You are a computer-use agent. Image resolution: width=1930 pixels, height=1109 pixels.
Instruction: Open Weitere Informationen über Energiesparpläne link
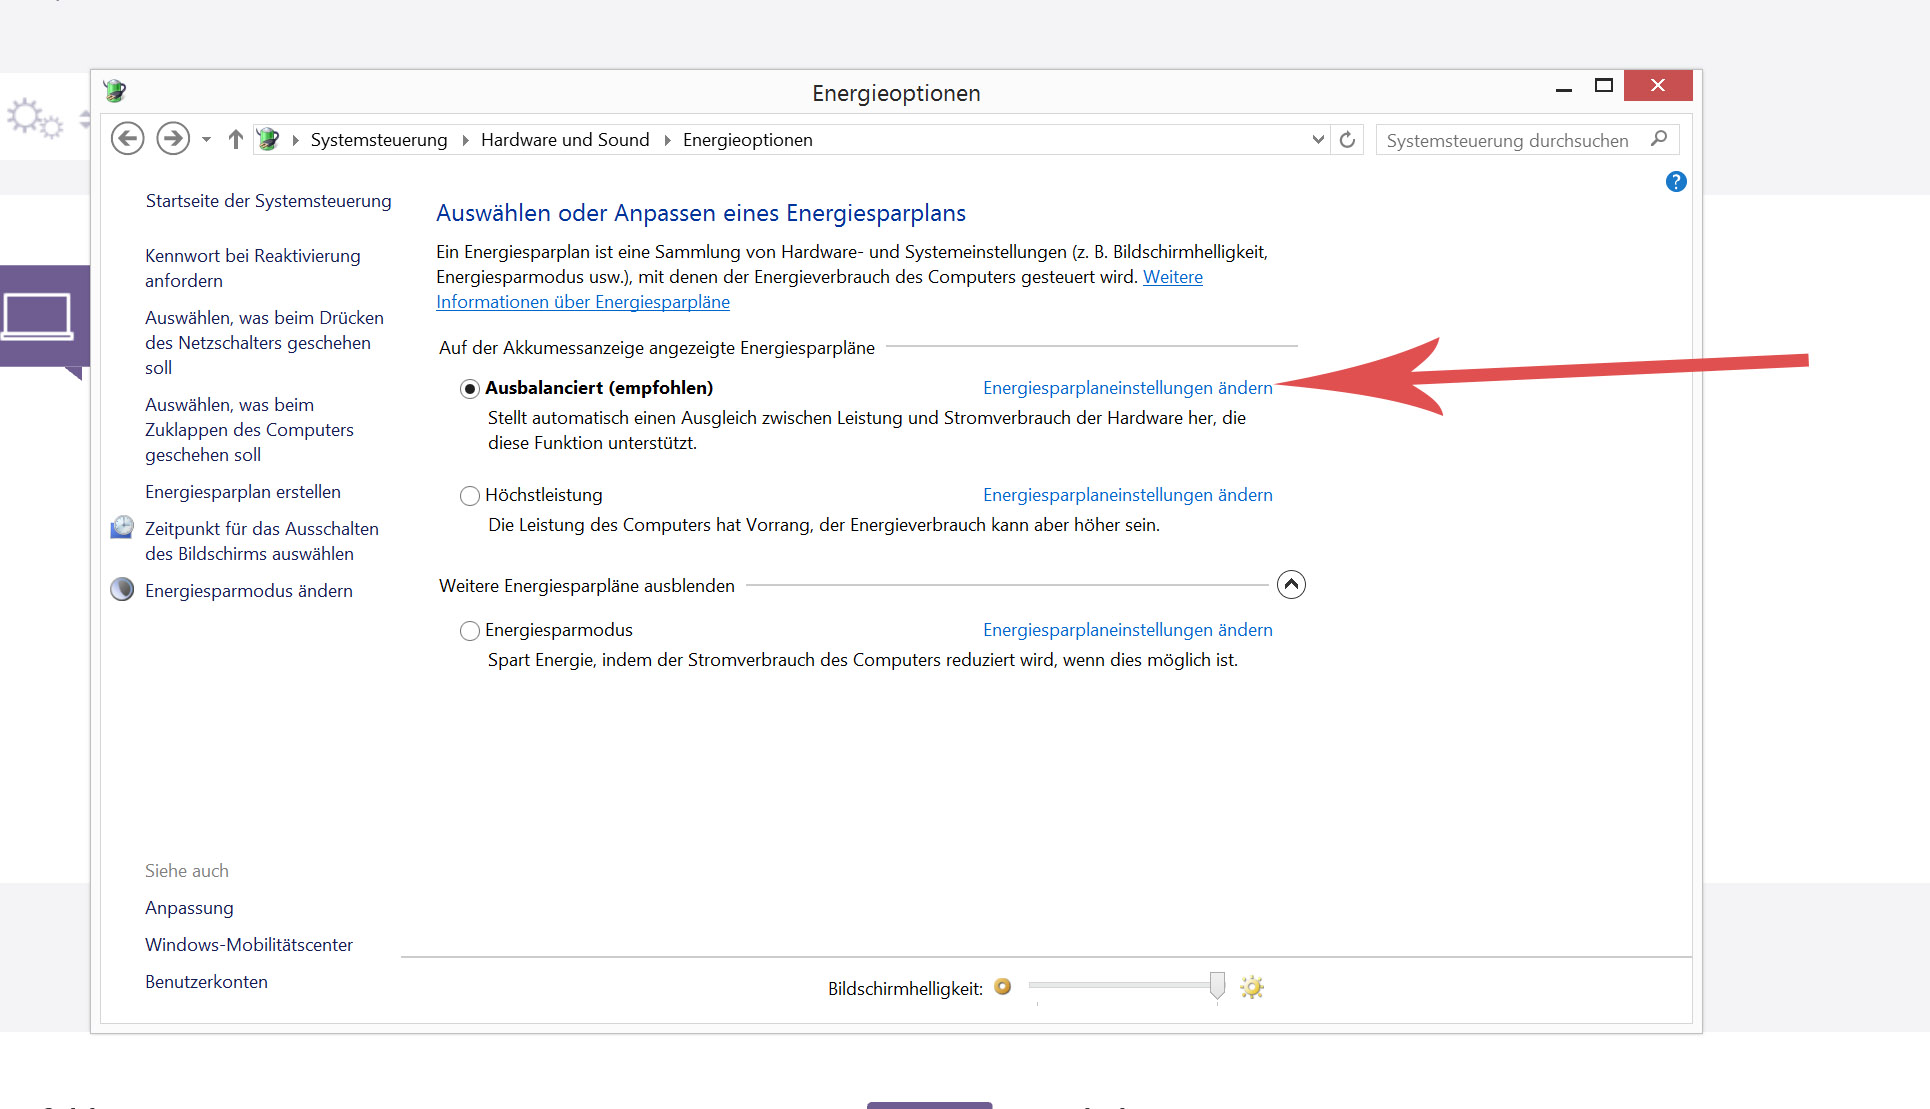pos(583,302)
